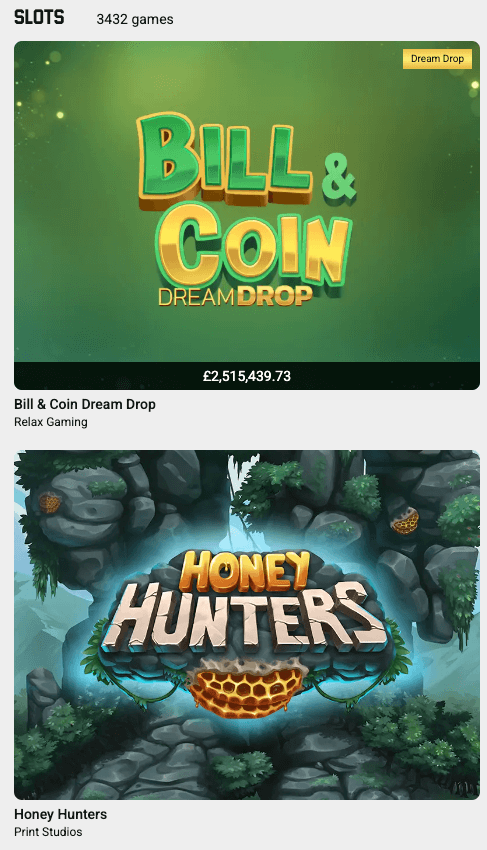Image resolution: width=487 pixels, height=850 pixels.
Task: Click the green ampersand in Bill & Coin logo
Action: [338, 177]
